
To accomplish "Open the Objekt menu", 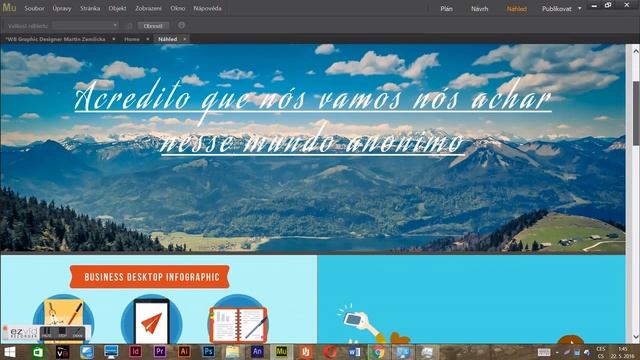I will 118,8.
